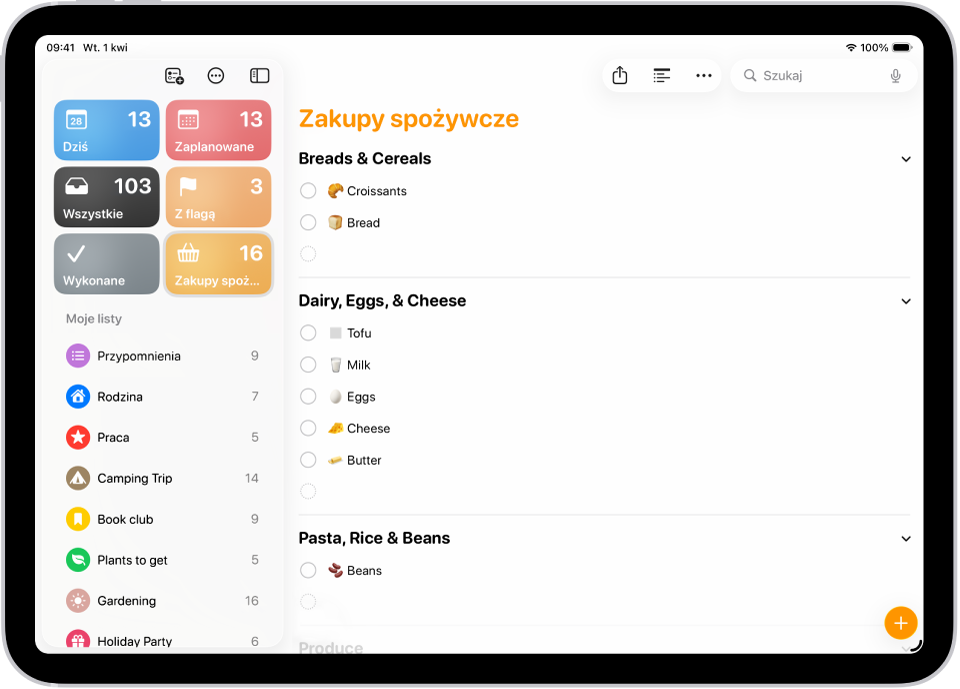Tick the checkbox next to Croissants

click(x=307, y=191)
